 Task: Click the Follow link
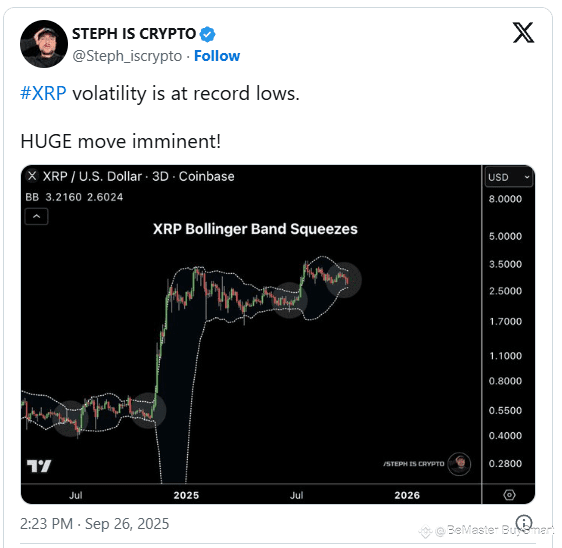coord(217,56)
